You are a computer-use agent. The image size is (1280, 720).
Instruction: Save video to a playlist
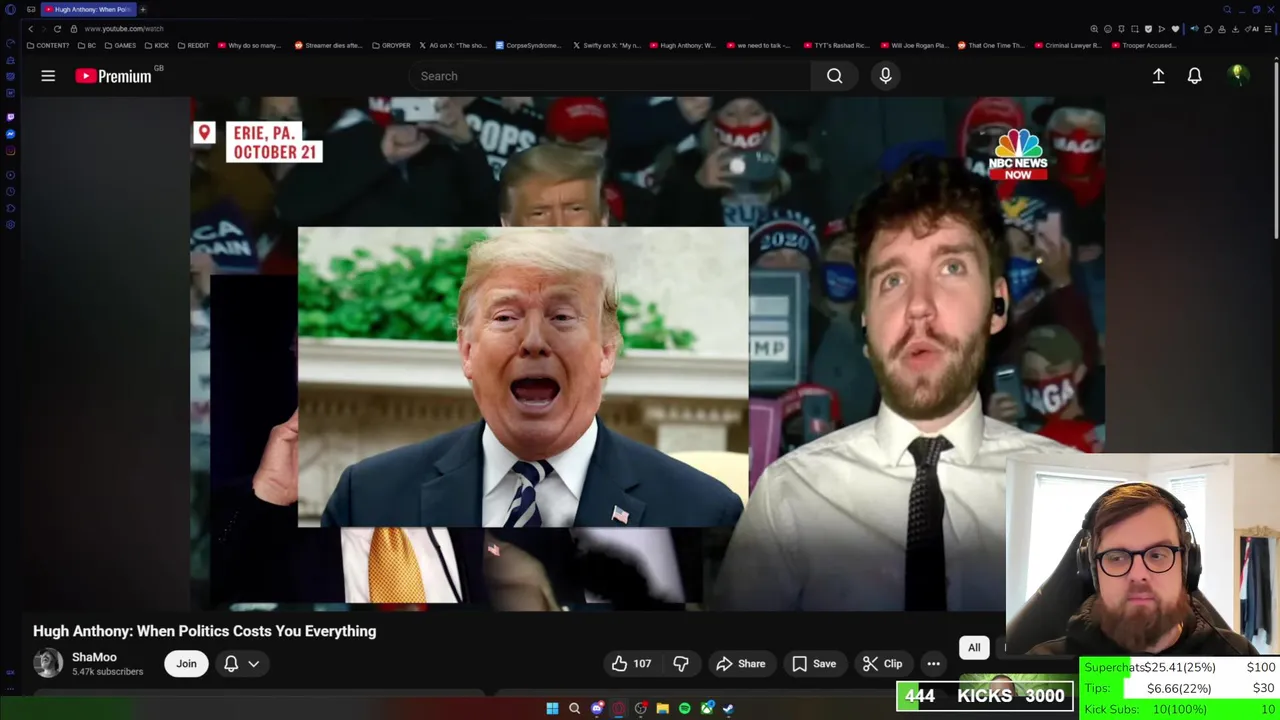[x=813, y=664]
